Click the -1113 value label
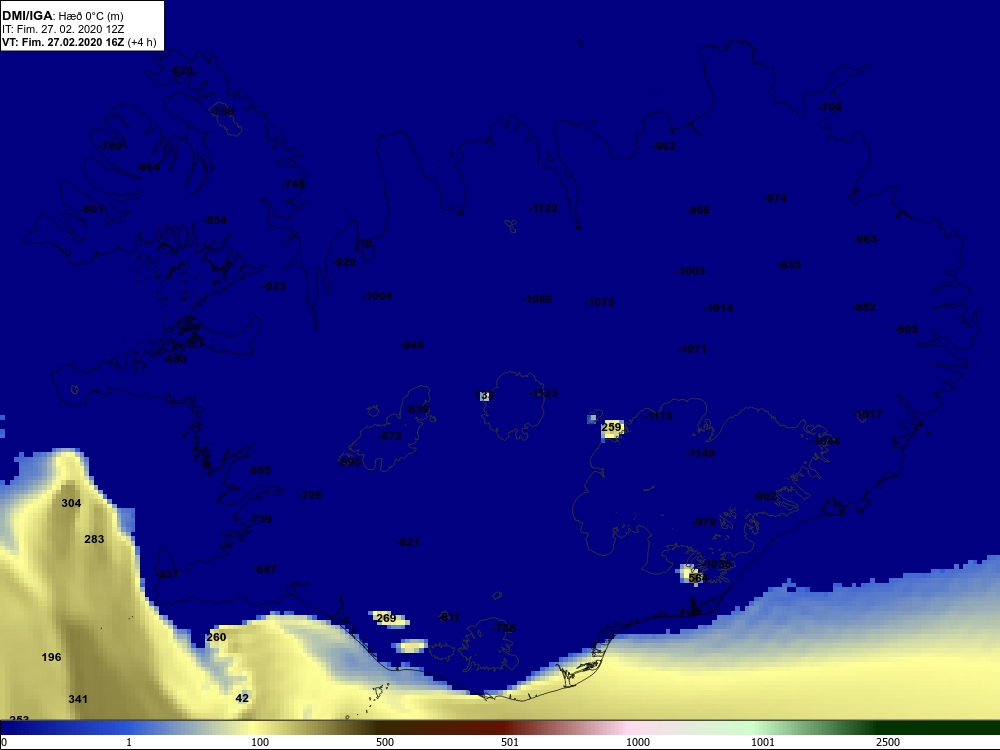 point(658,416)
